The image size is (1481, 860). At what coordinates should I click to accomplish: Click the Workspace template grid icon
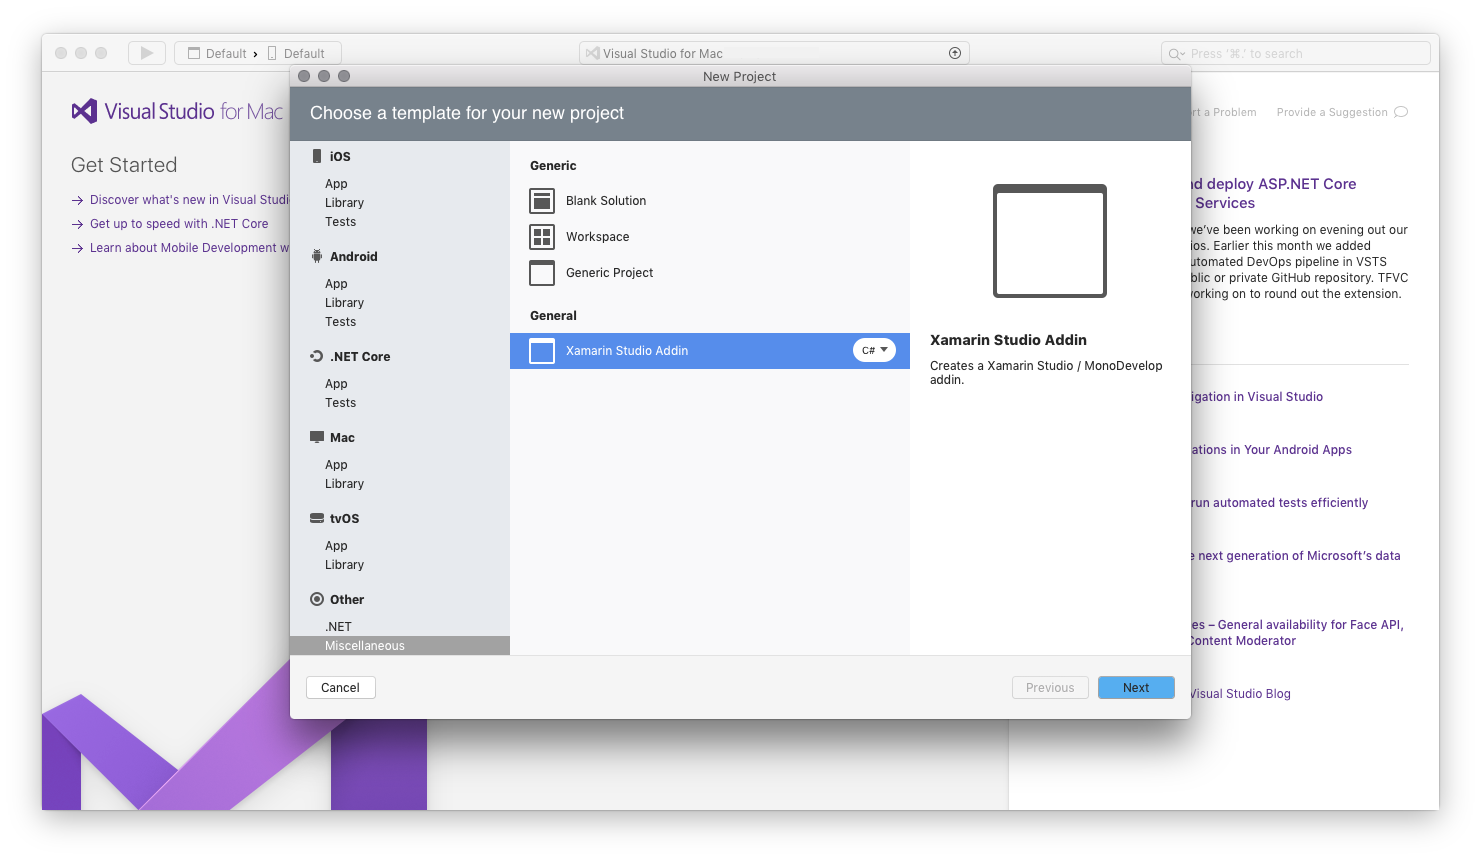point(542,237)
